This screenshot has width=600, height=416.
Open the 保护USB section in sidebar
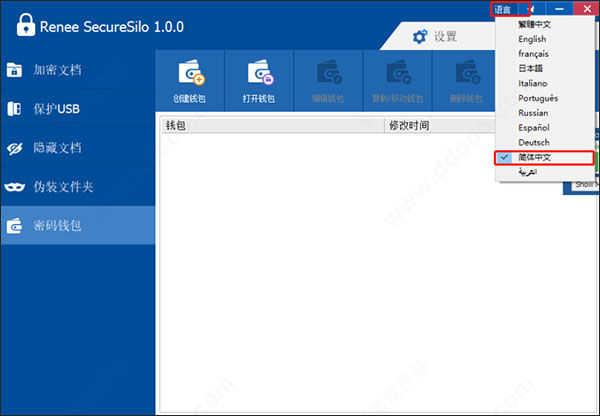(x=78, y=109)
